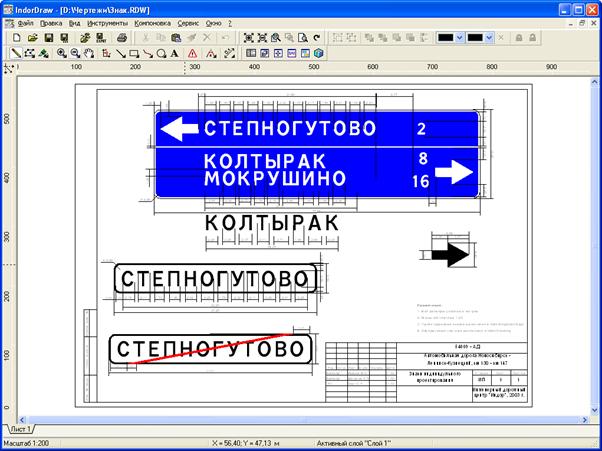Select the Ellipse drawing tool
602x451 pixels.
(161, 53)
